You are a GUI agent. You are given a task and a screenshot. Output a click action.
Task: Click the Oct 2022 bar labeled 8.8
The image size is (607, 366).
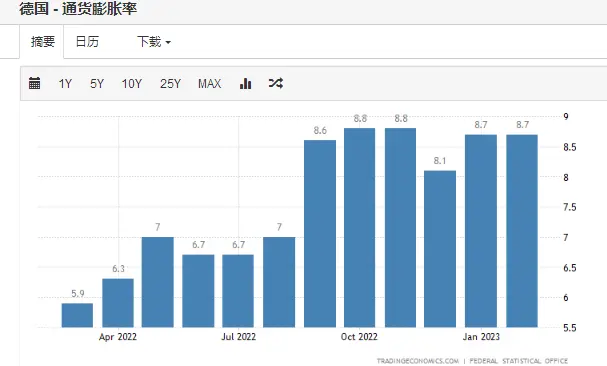pos(360,228)
